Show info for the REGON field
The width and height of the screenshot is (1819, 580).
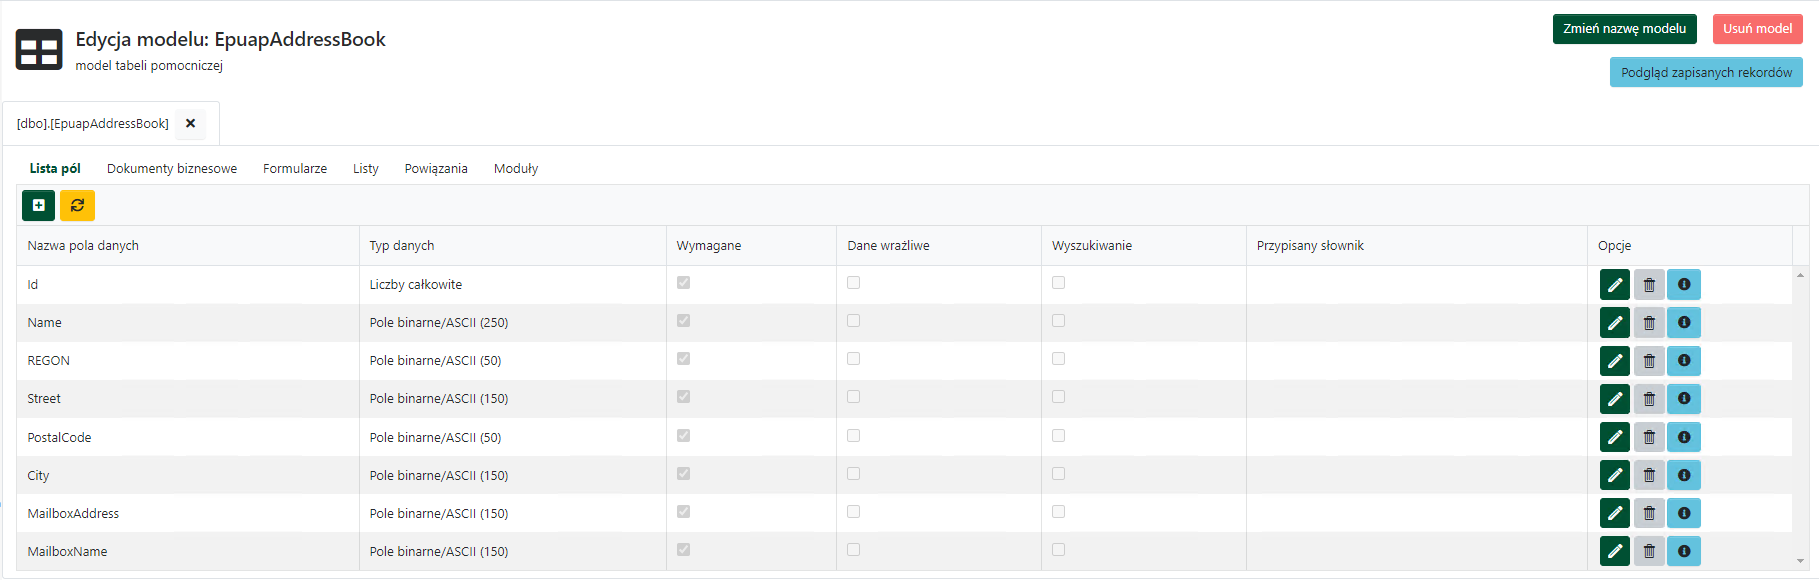coord(1684,361)
